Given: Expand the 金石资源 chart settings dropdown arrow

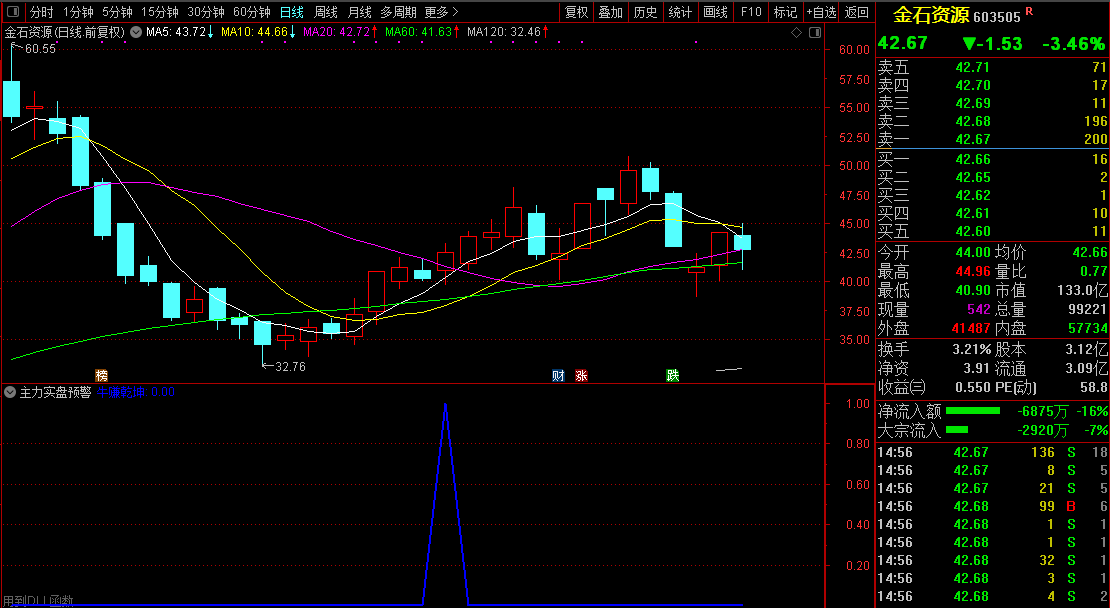Looking at the screenshot, I should (135, 32).
